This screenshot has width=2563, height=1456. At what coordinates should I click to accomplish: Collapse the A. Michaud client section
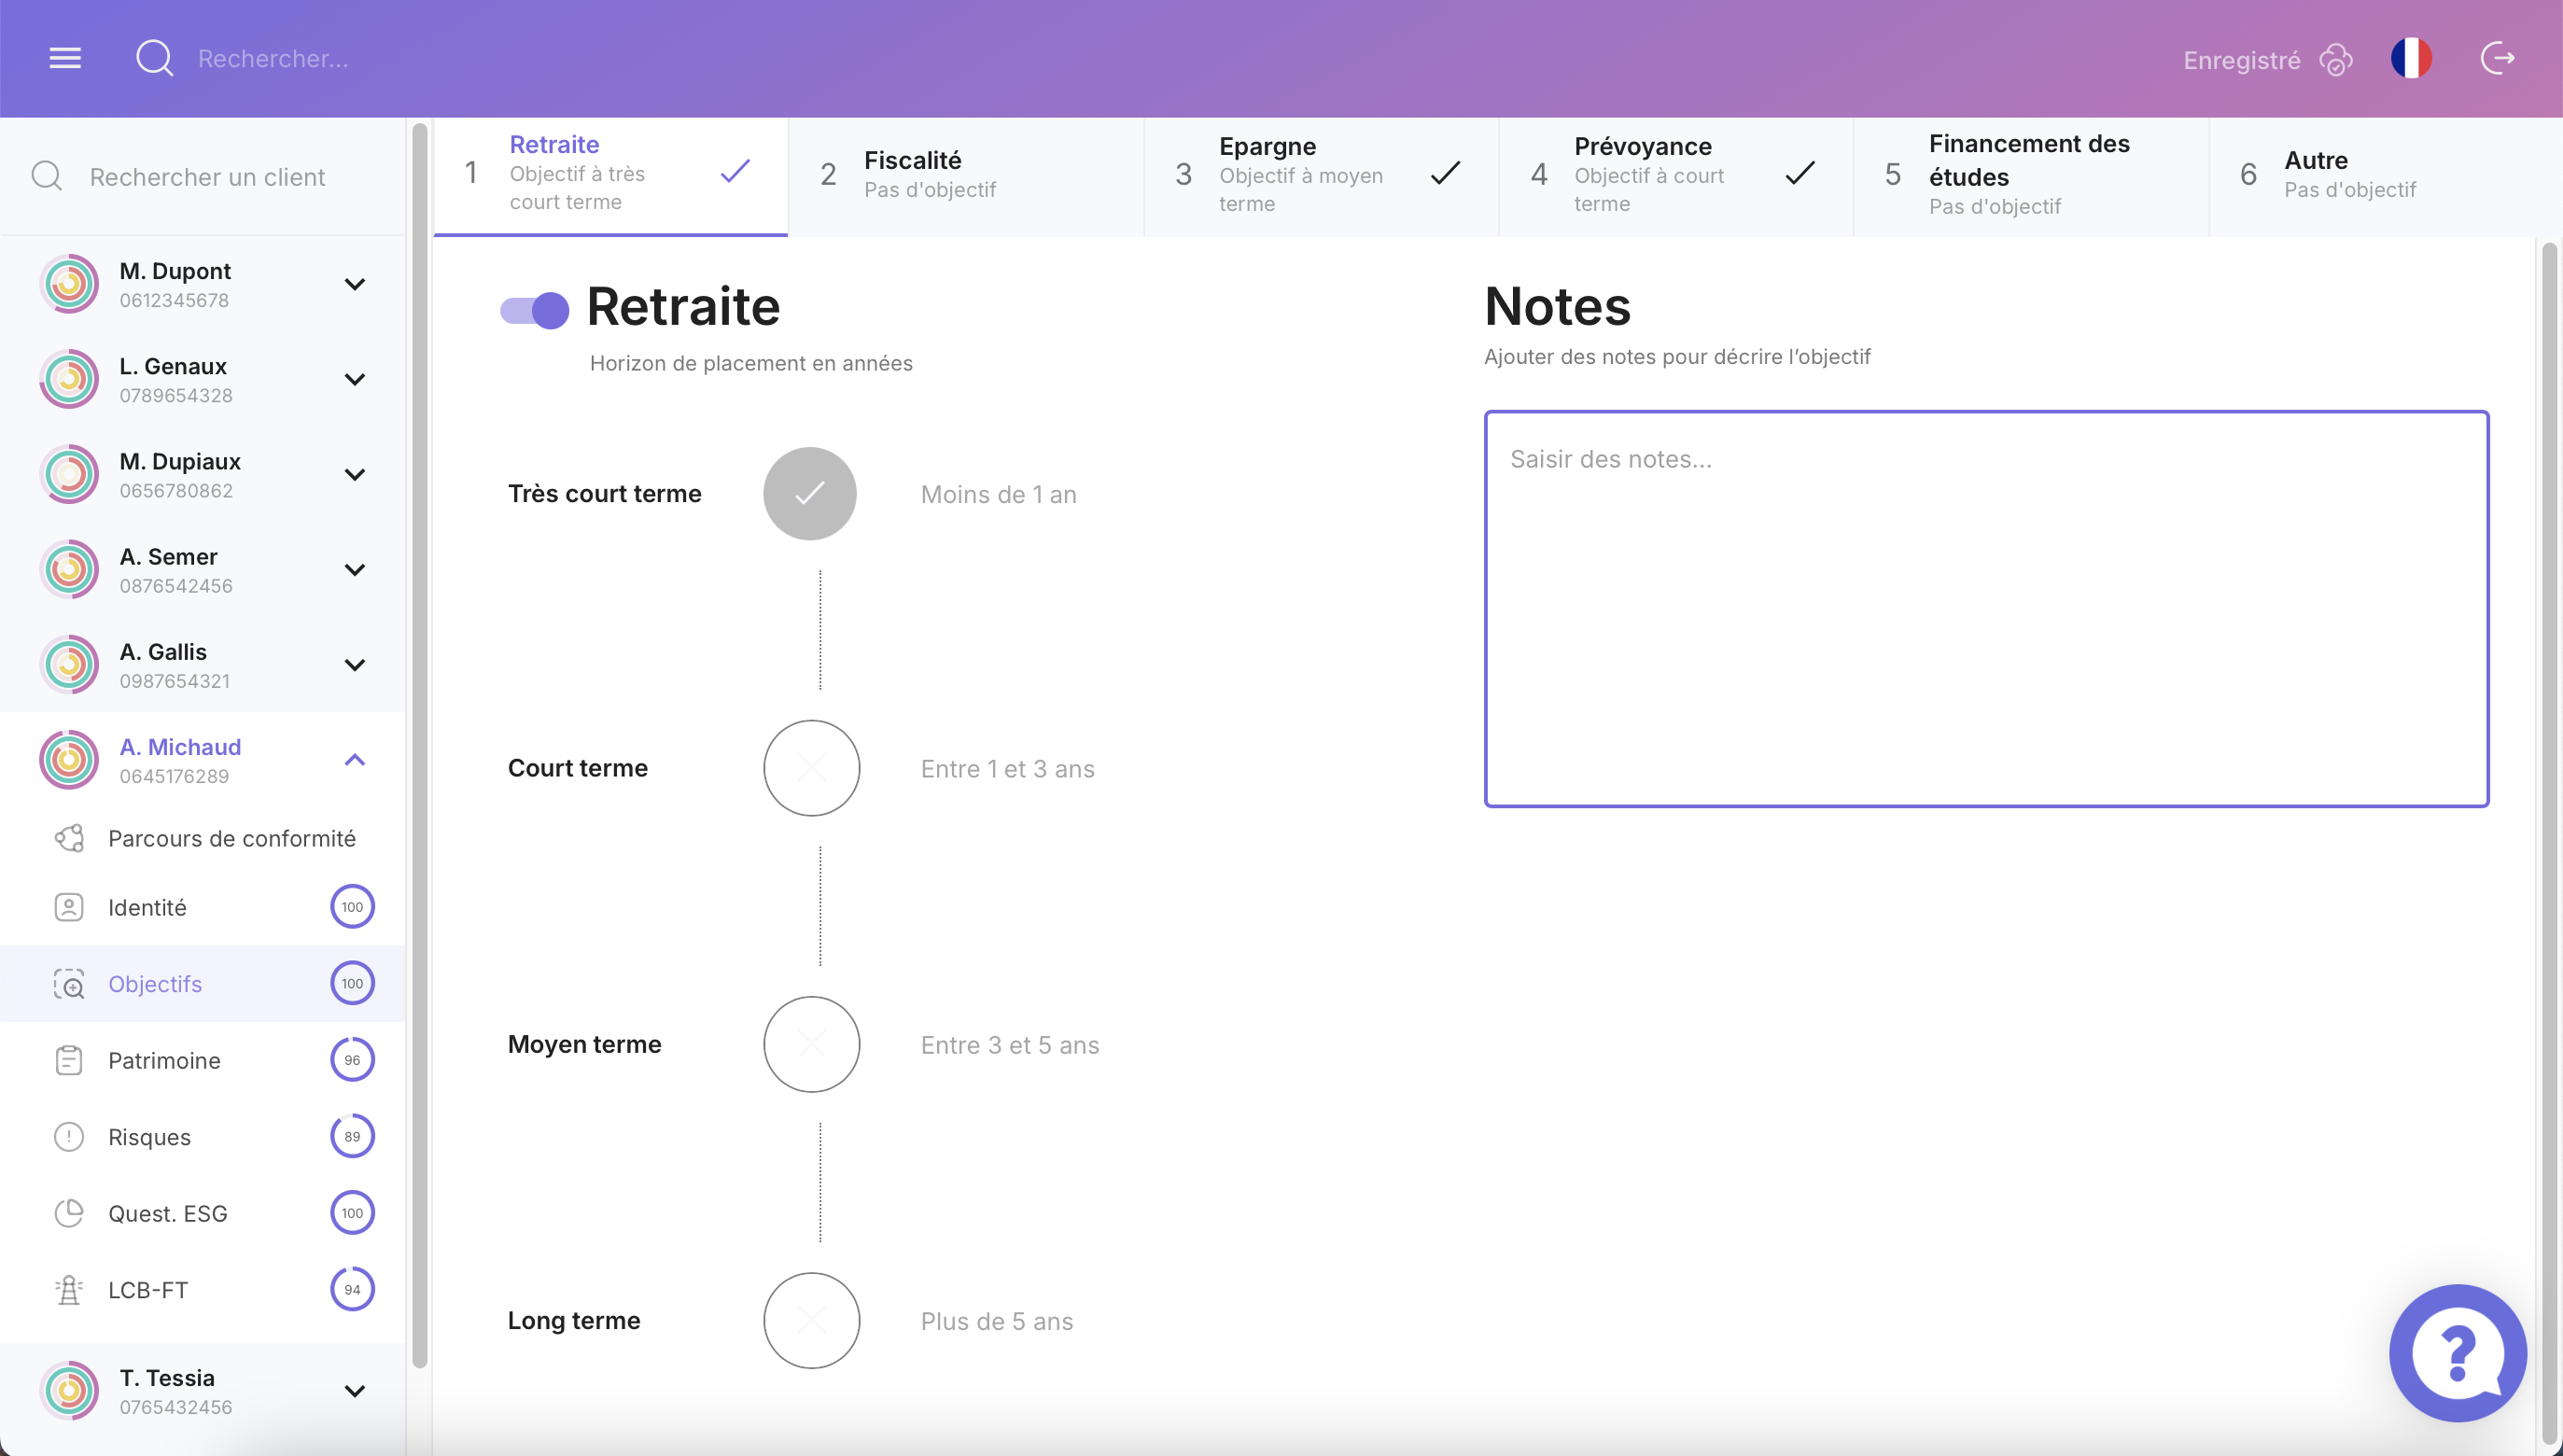click(x=354, y=760)
